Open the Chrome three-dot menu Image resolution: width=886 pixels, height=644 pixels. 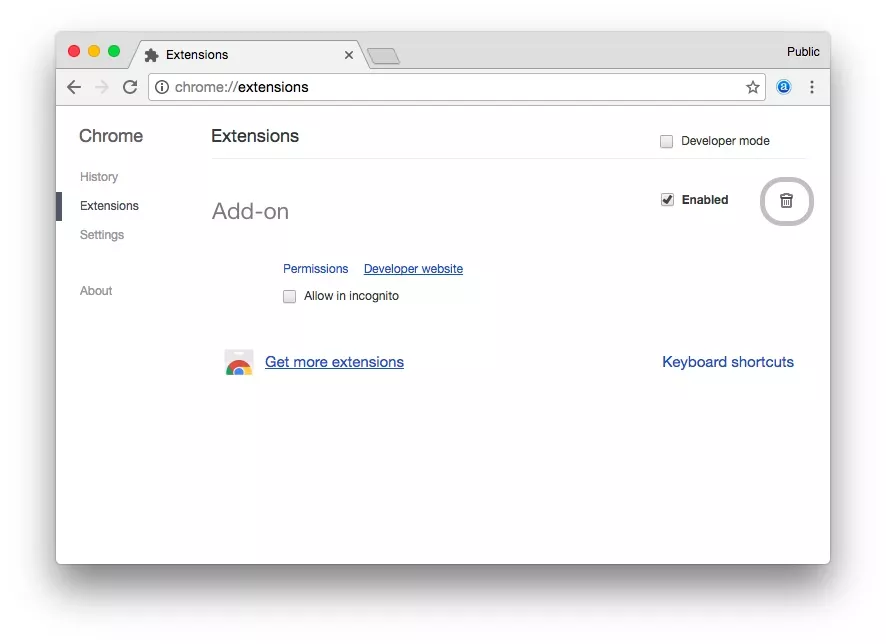811,87
